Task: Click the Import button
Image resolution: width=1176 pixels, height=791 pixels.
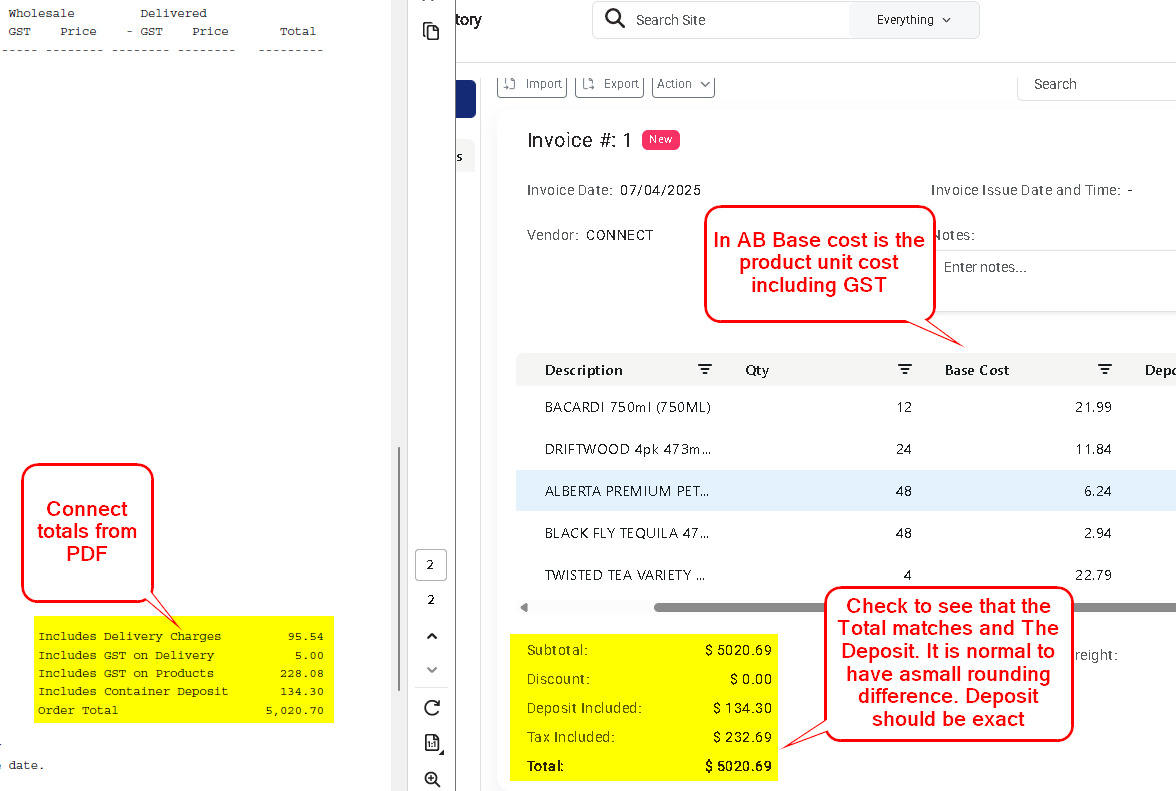Action: (x=532, y=84)
